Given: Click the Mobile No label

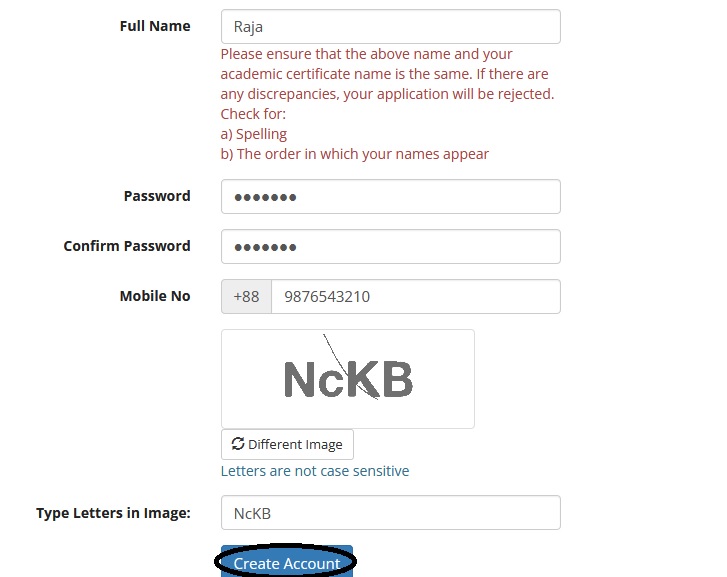Looking at the screenshot, I should (x=155, y=296).
